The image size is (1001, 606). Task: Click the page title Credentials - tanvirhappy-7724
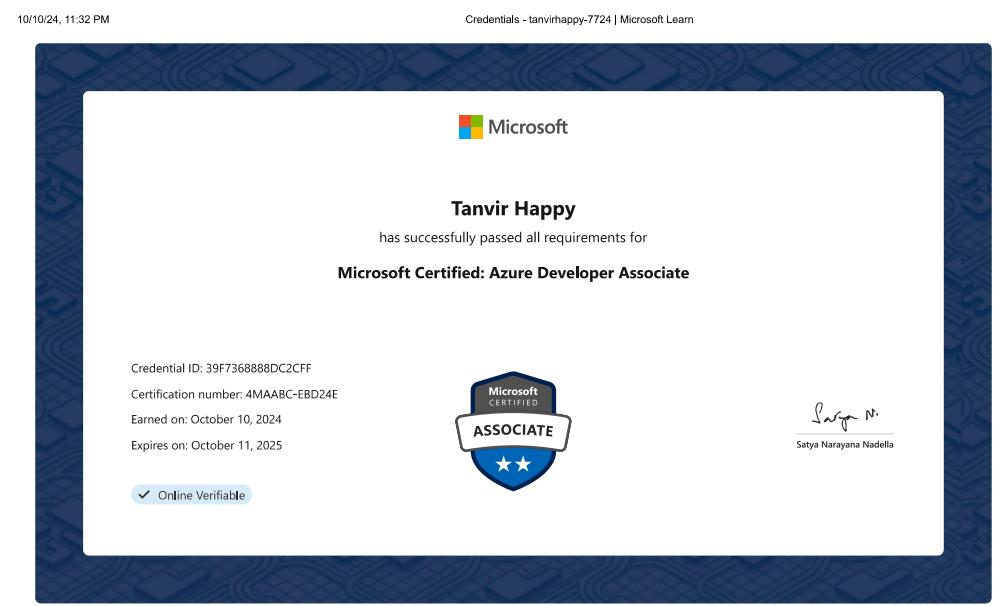tap(579, 19)
